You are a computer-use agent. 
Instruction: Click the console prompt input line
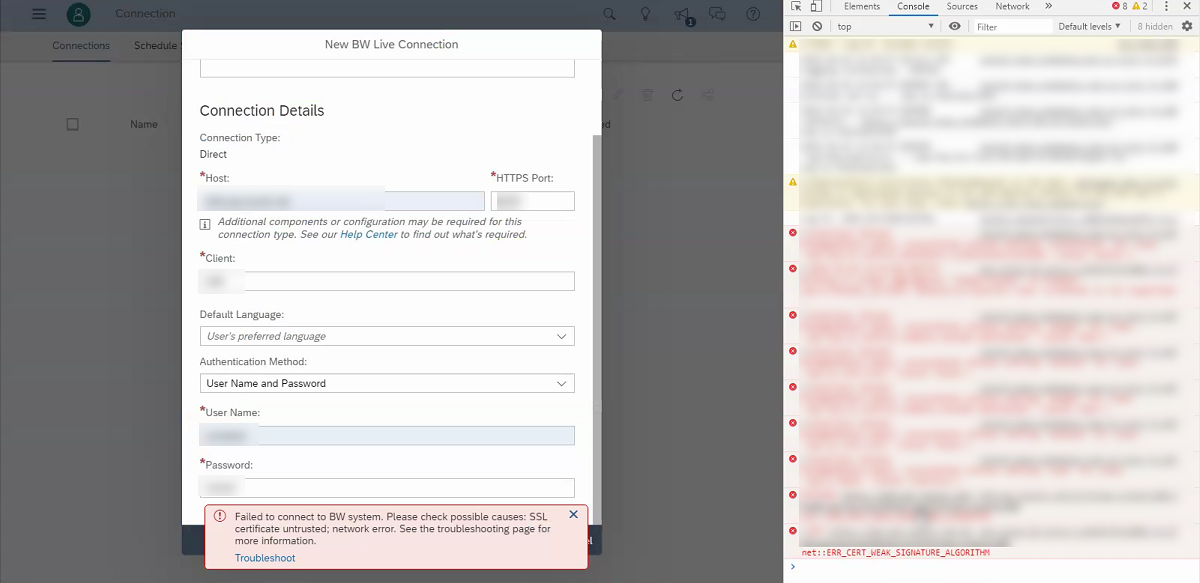[995, 567]
